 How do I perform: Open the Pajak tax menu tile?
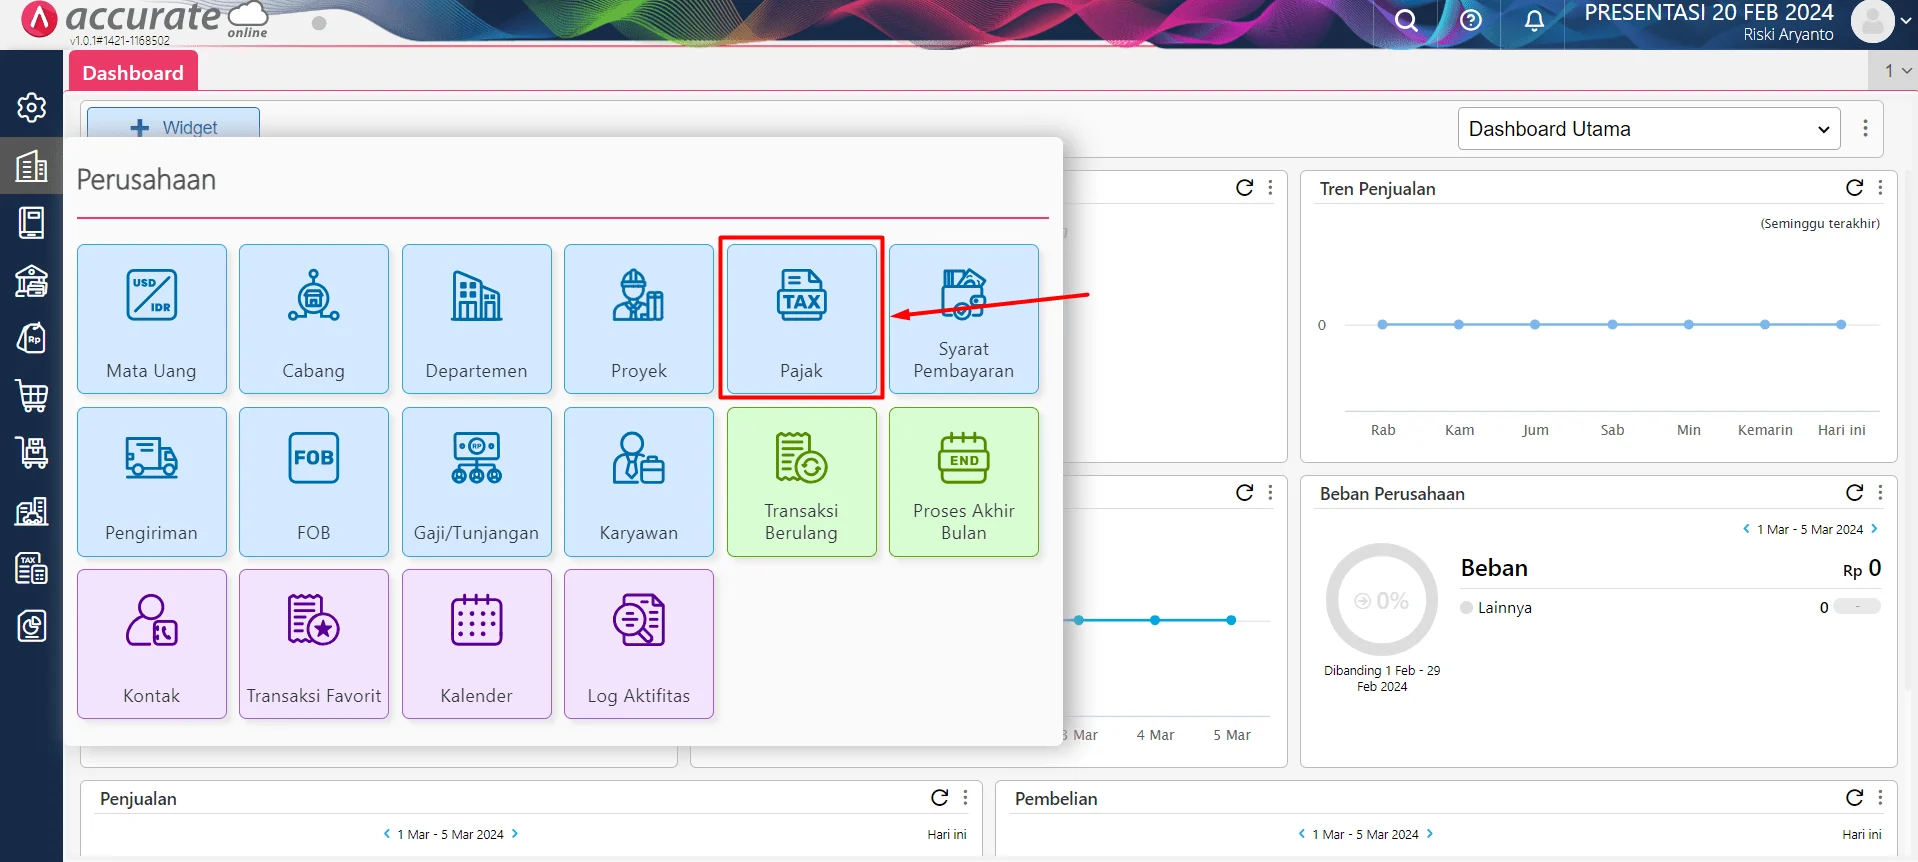[x=801, y=318]
